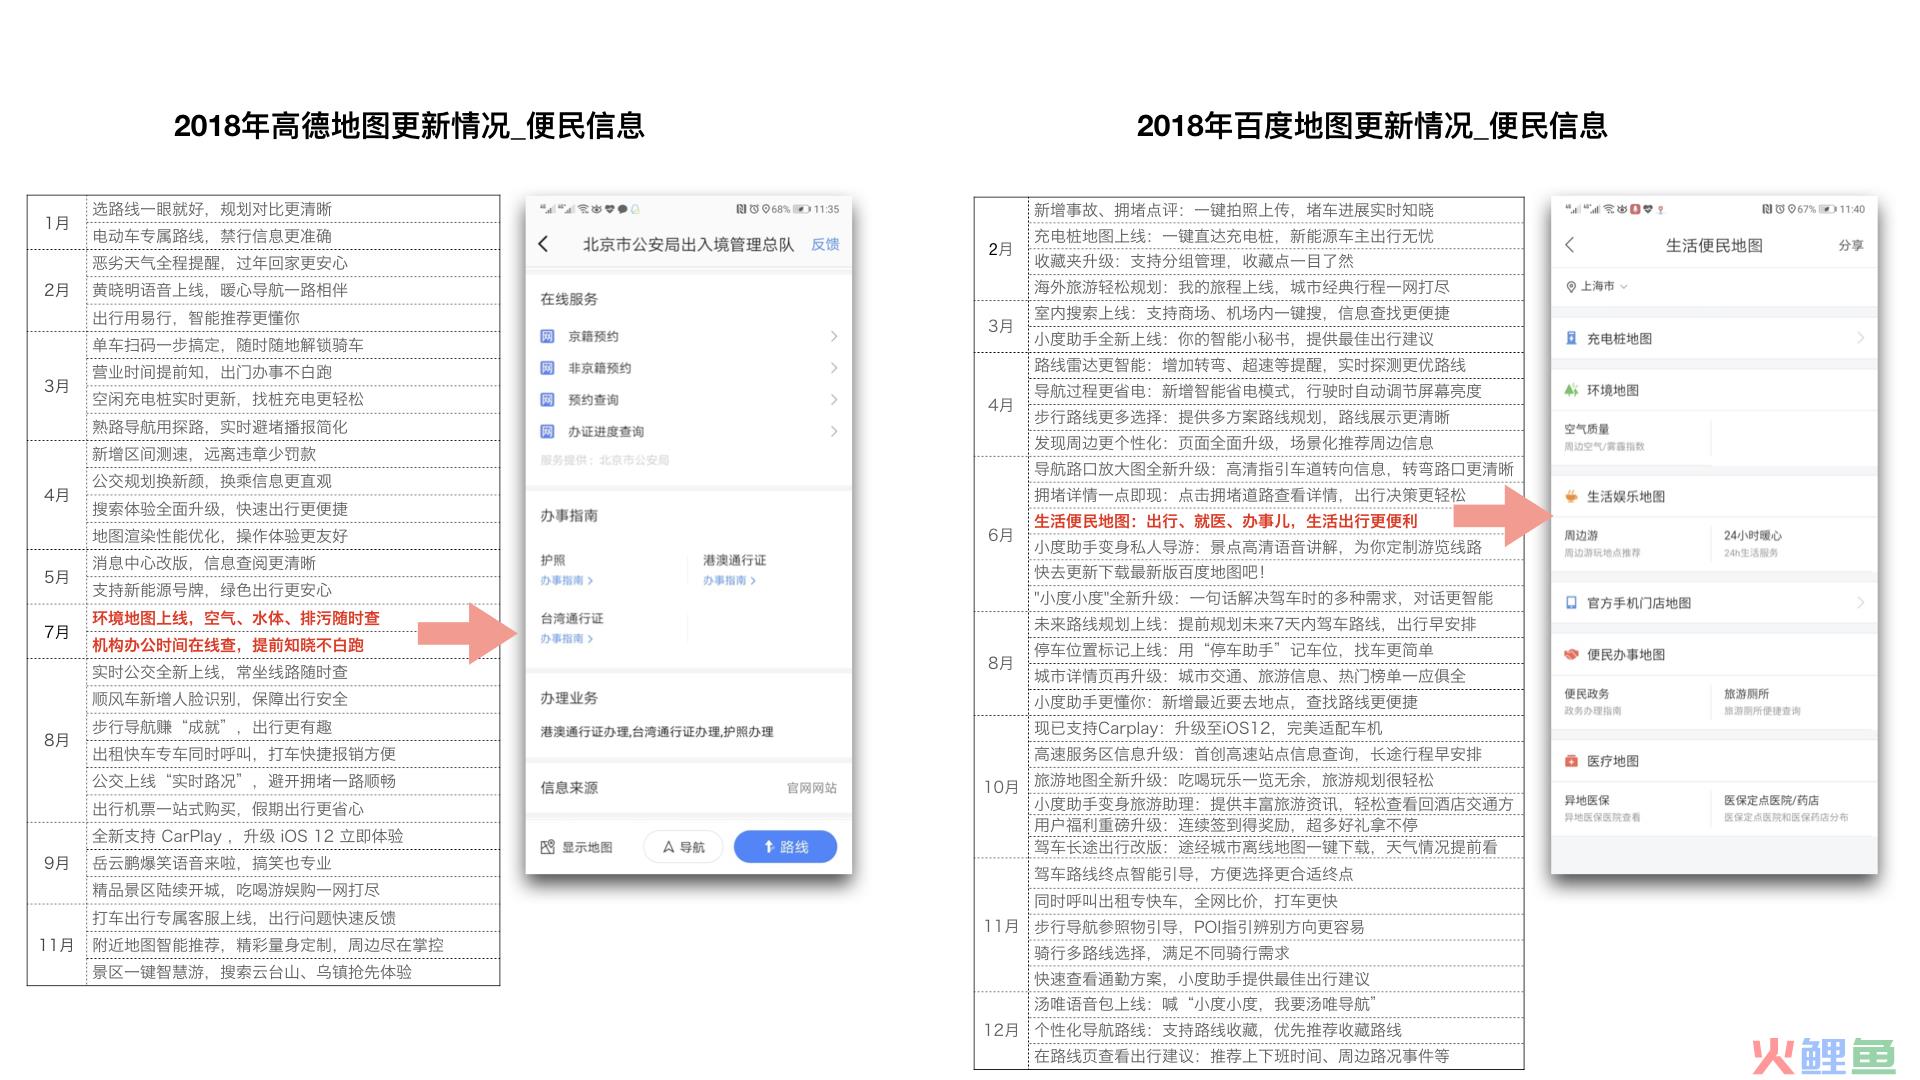Select 骑行多路线选择 row
The image size is (1920, 1080).
click(x=1276, y=953)
